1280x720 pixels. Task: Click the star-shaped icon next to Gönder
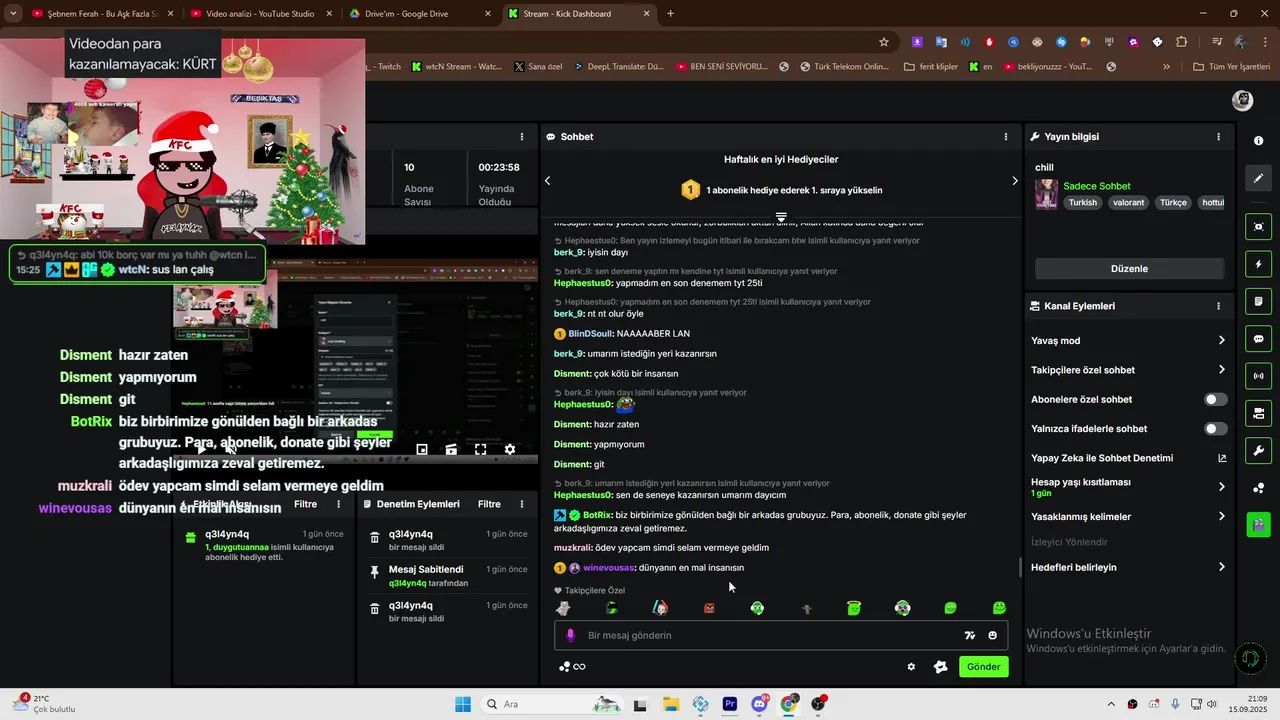[x=940, y=667]
